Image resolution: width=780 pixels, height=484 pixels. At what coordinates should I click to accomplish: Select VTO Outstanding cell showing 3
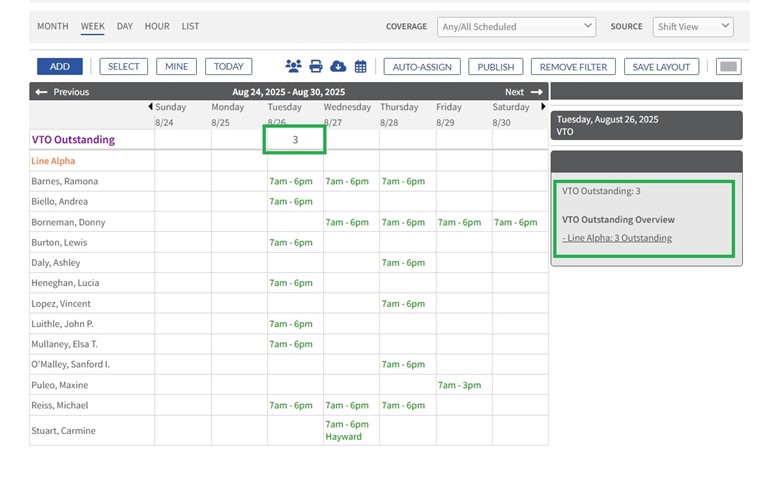[x=295, y=140]
